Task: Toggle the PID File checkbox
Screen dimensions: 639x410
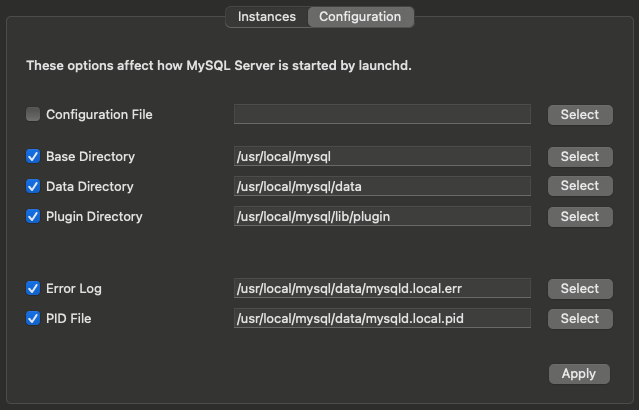Action: [33, 318]
